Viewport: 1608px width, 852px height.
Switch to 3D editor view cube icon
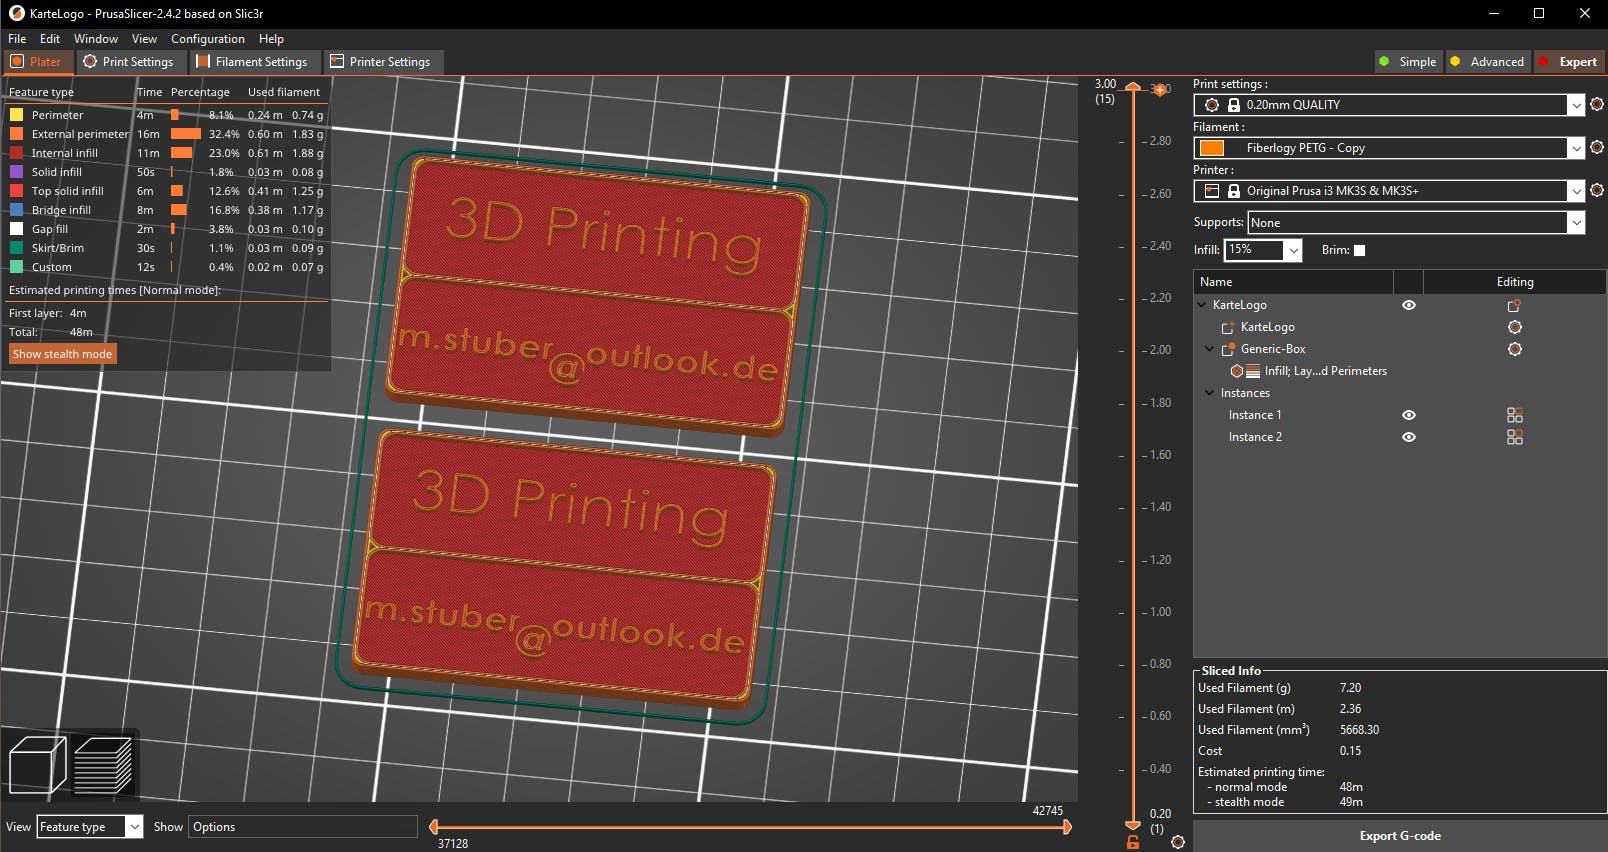38,765
